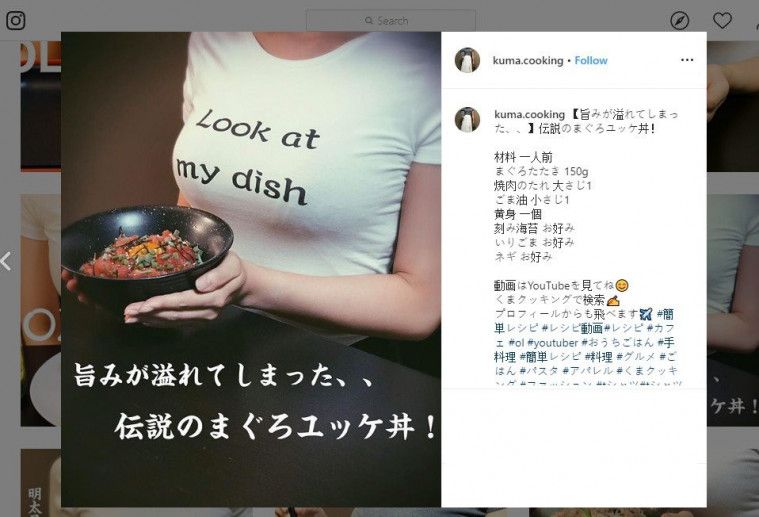Screen dimensions: 759x517
Task: Open the #グルメ hashtag link
Action: [636, 357]
